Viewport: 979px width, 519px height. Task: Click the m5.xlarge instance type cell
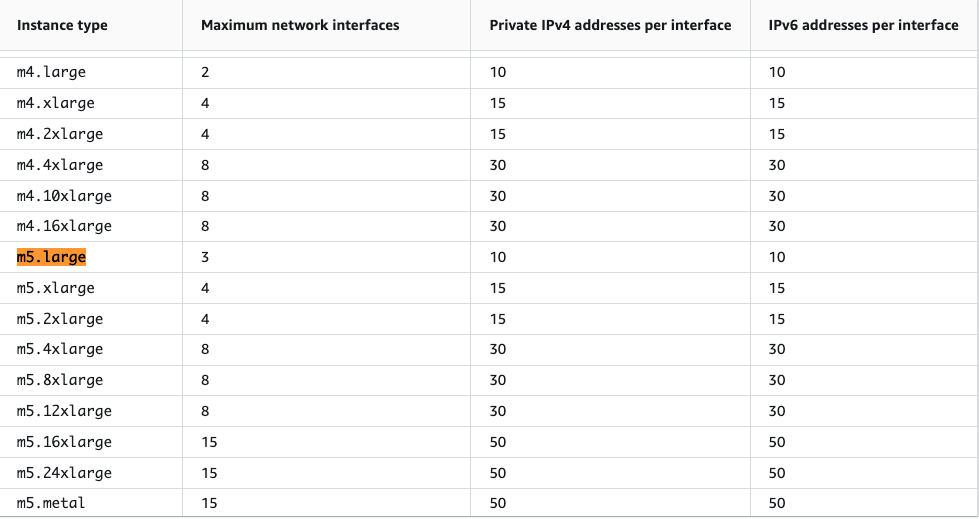56,289
